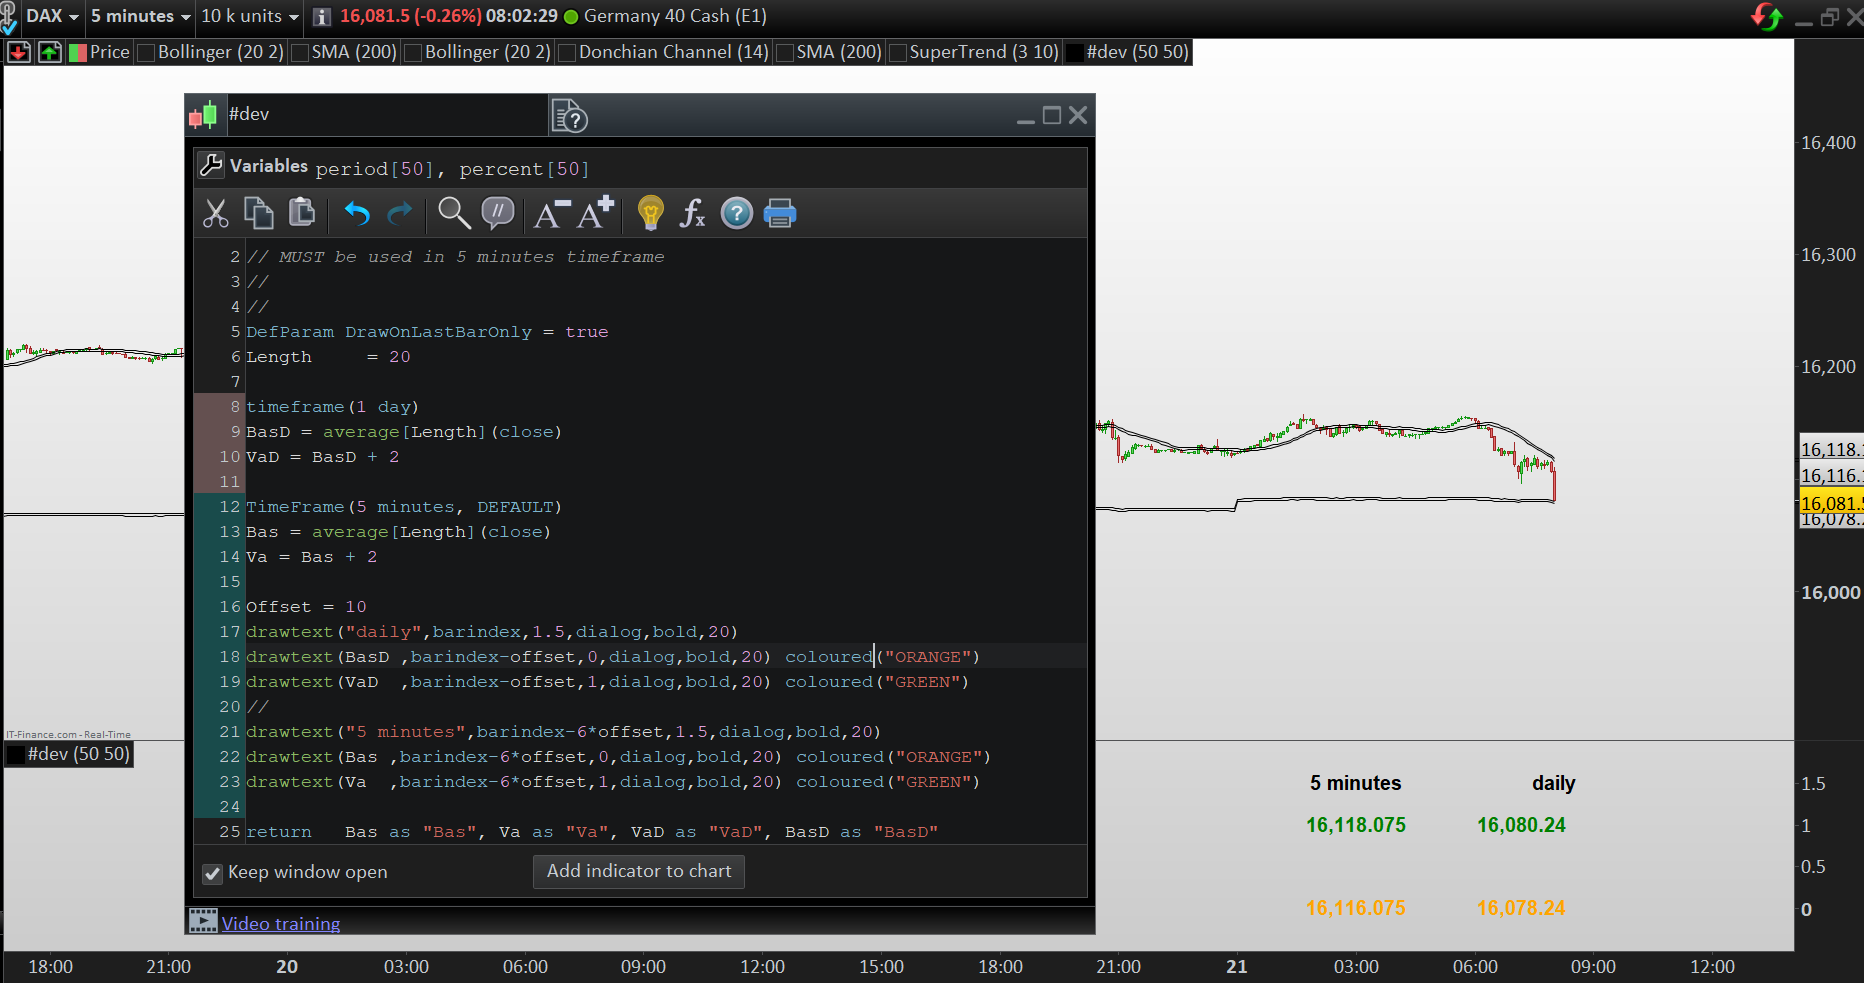The width and height of the screenshot is (1864, 983).
Task: Click the Offset = 10 code line
Action: click(306, 607)
